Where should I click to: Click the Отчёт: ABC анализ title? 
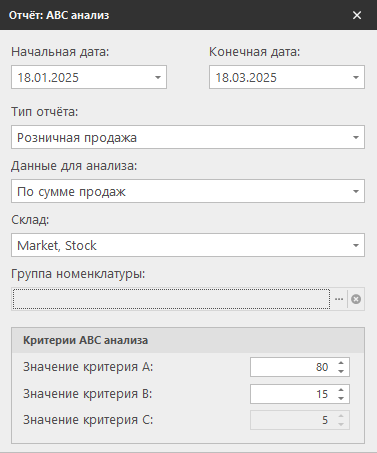pos(59,15)
